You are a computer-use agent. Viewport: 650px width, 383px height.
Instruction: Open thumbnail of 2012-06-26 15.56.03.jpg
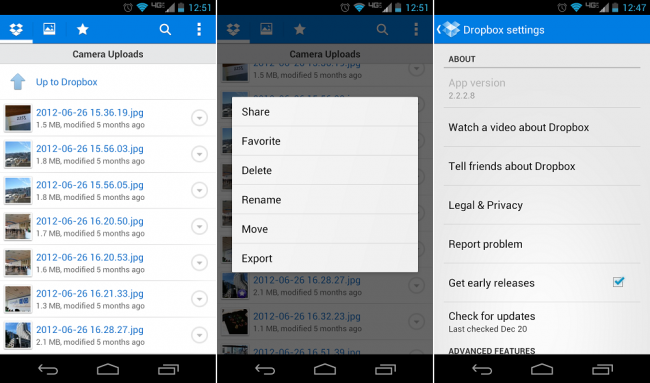click(18, 154)
